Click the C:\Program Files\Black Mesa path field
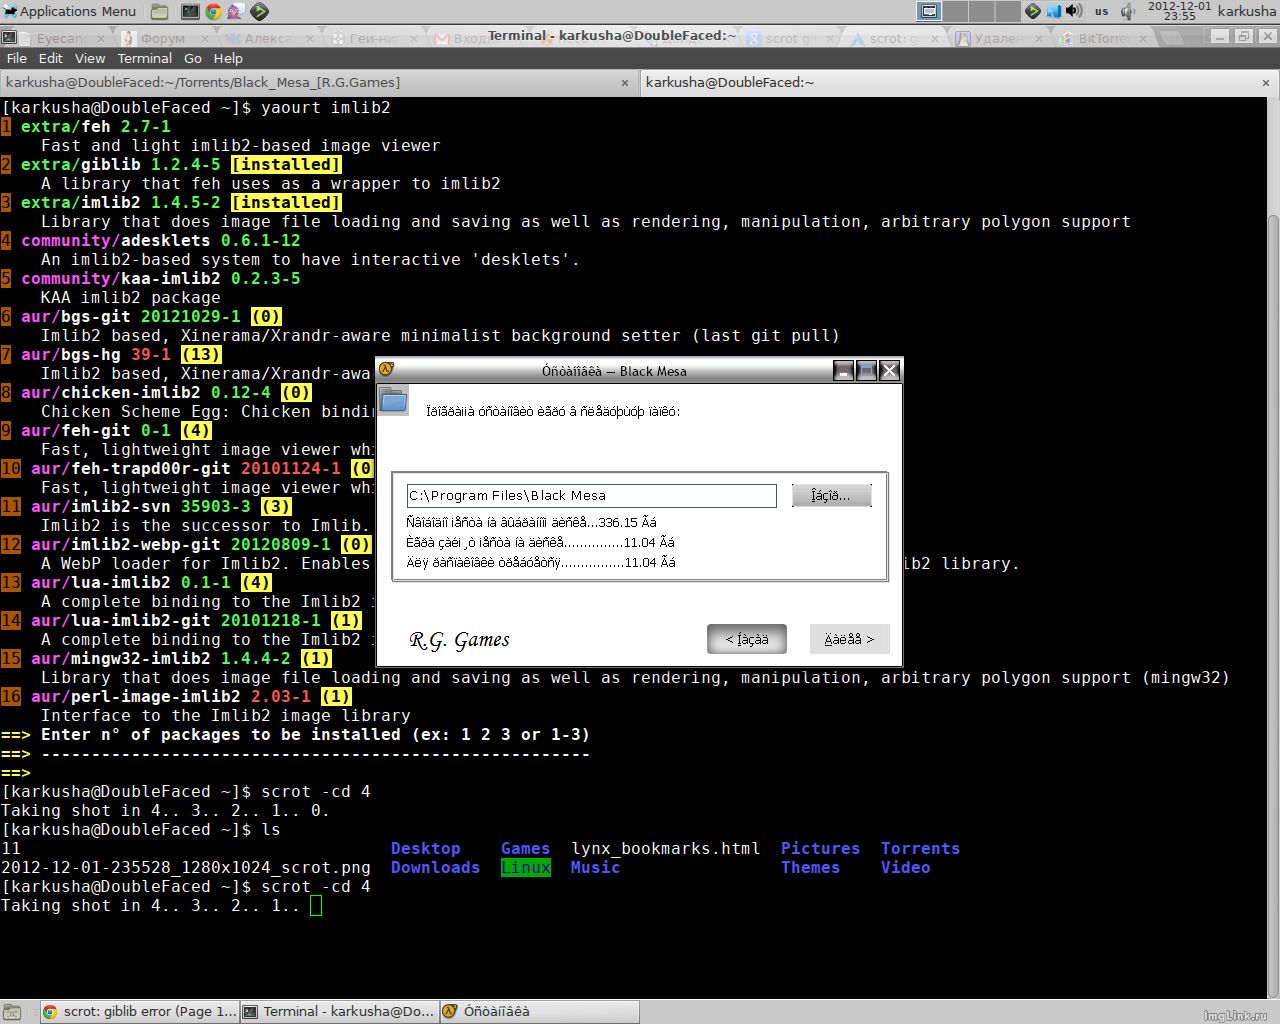 (x=591, y=495)
